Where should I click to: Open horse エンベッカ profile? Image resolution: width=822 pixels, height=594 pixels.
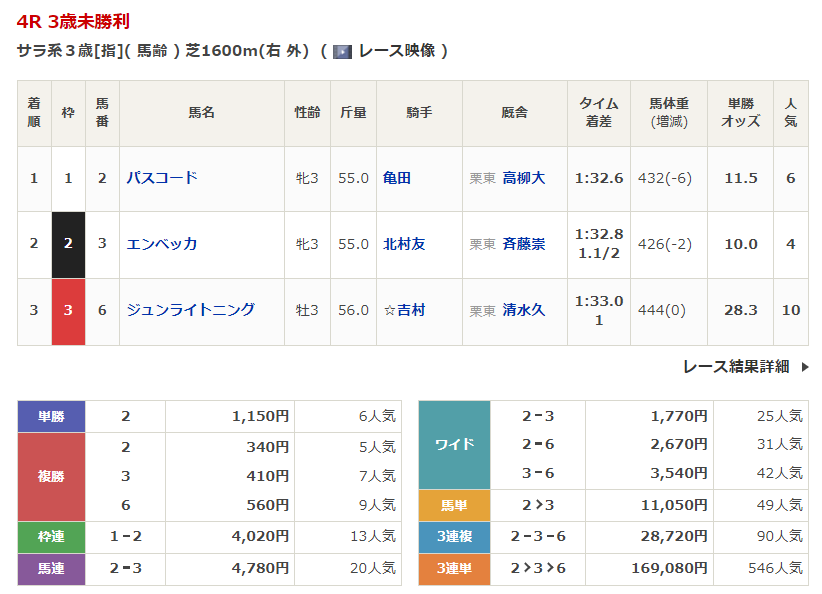(x=161, y=244)
